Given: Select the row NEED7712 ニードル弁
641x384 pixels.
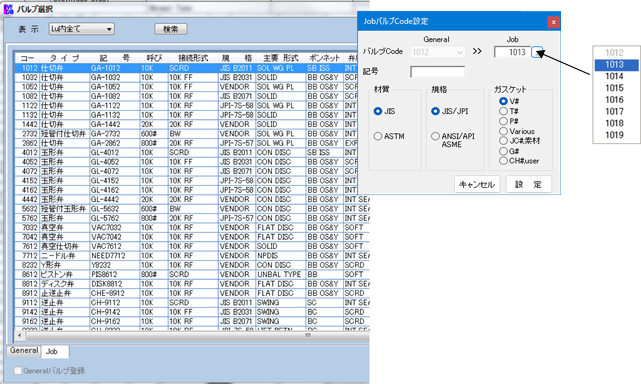Looking at the screenshot, I should point(192,256).
